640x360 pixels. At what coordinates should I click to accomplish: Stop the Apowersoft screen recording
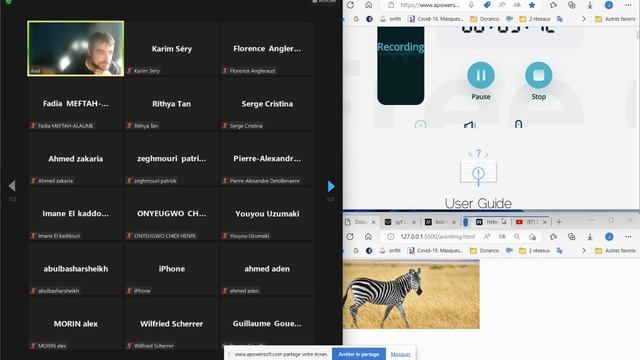(x=538, y=75)
